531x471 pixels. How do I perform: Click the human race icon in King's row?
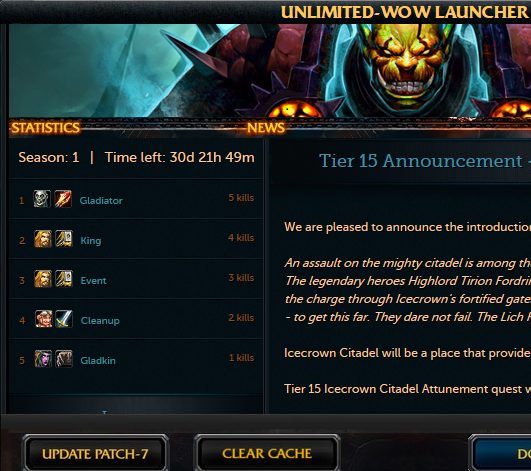[x=43, y=238]
